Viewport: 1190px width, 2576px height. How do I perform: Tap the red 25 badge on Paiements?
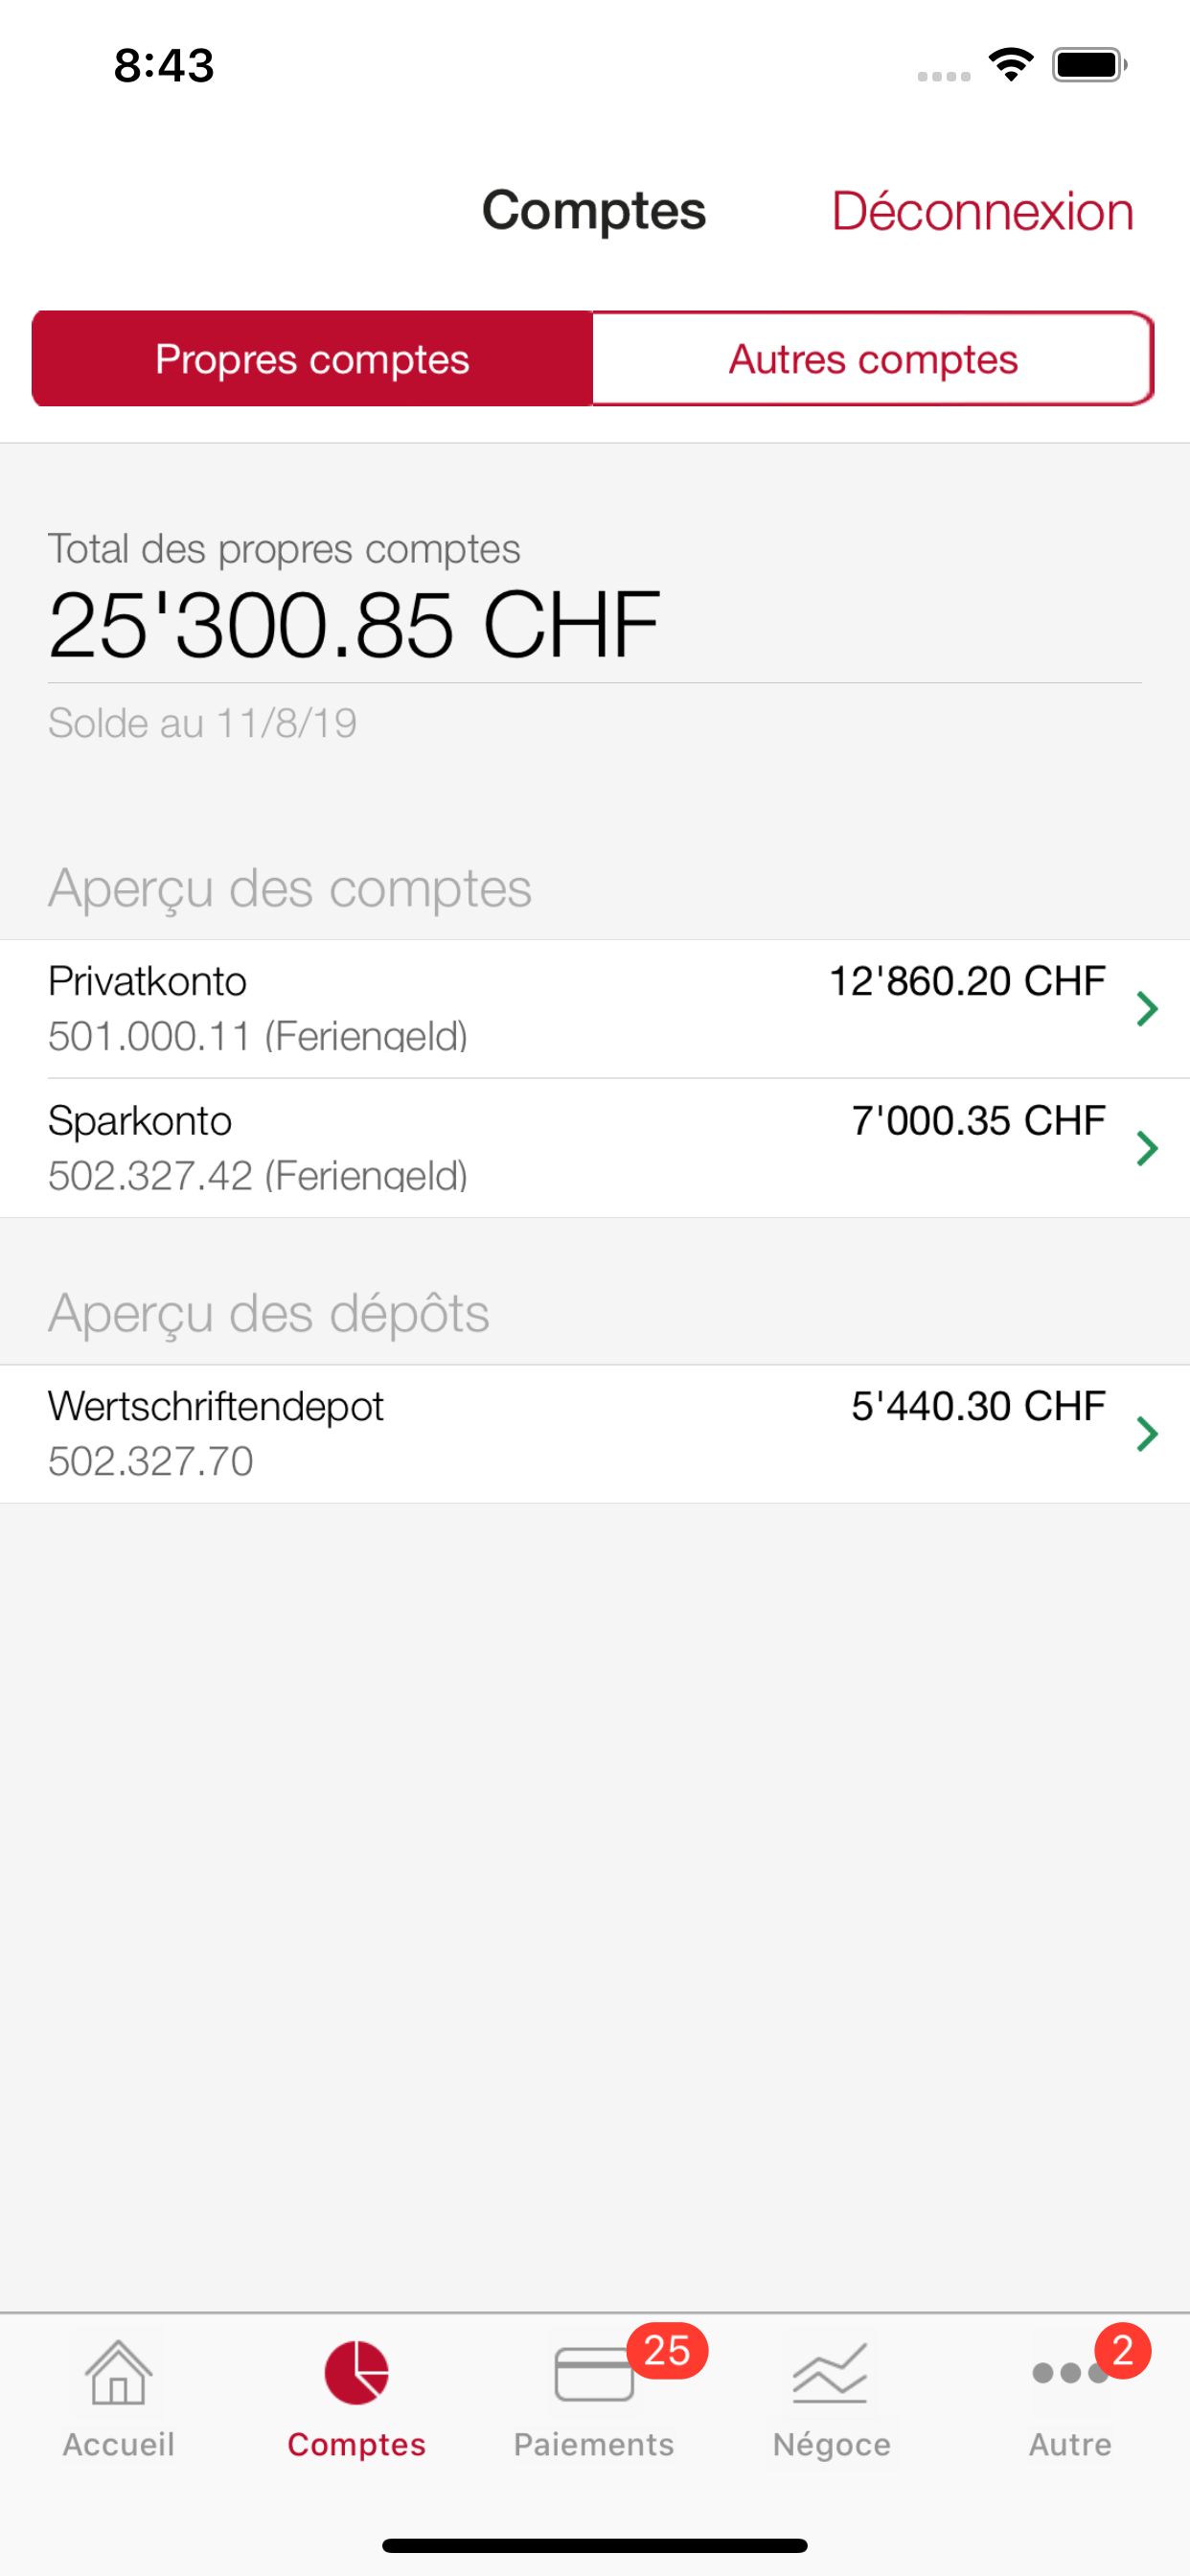click(667, 2350)
